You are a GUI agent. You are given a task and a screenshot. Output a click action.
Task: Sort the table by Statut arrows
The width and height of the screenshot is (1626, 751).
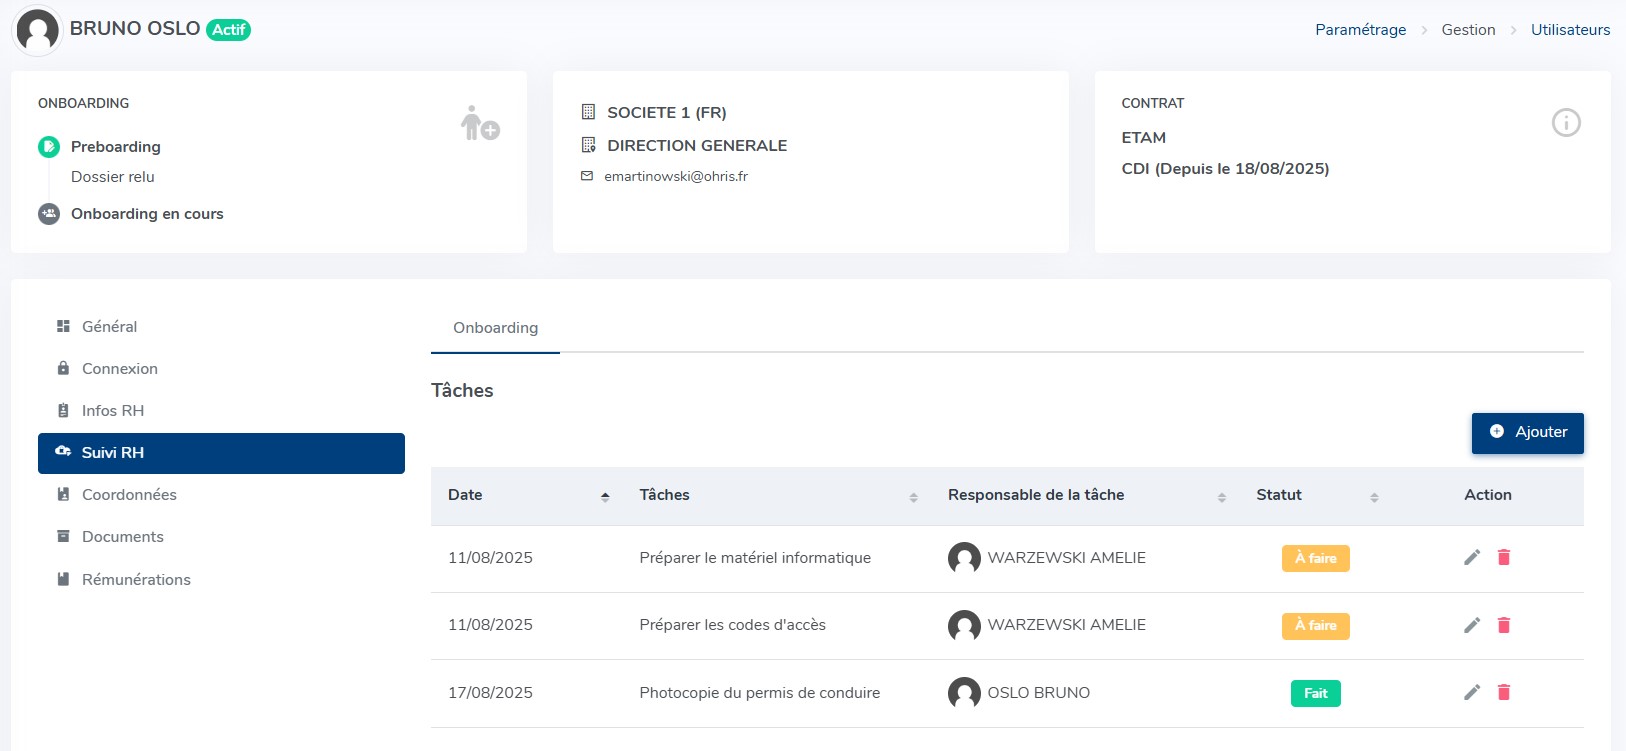[1374, 497]
